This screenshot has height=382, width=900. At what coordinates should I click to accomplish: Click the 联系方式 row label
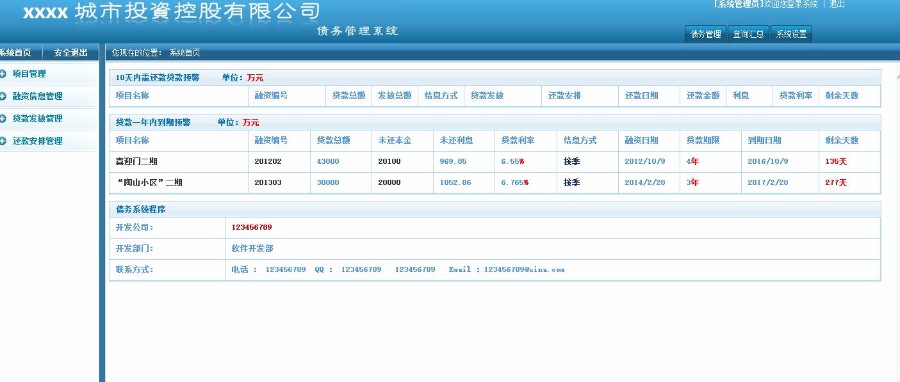tap(134, 270)
